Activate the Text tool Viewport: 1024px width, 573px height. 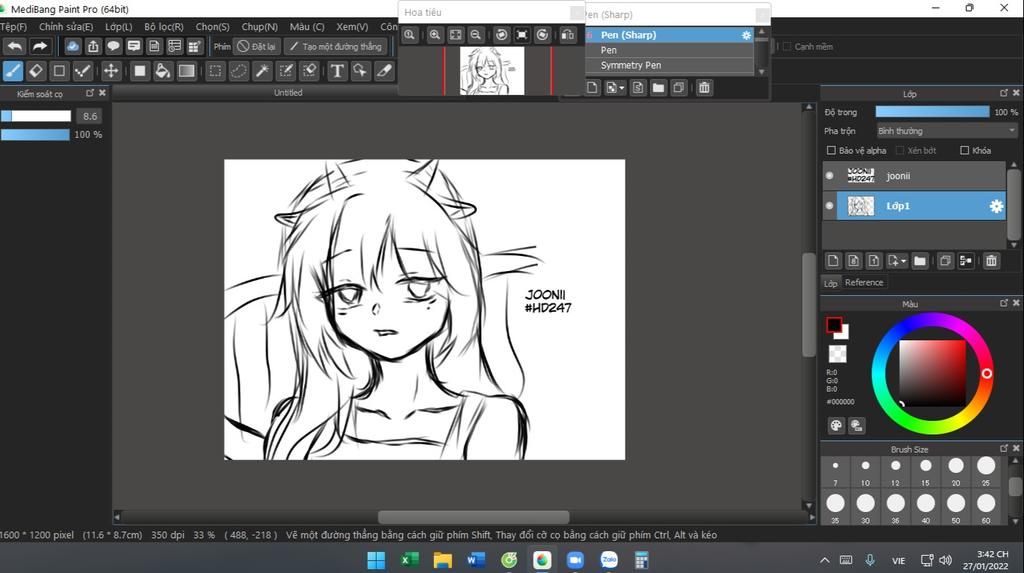[337, 71]
